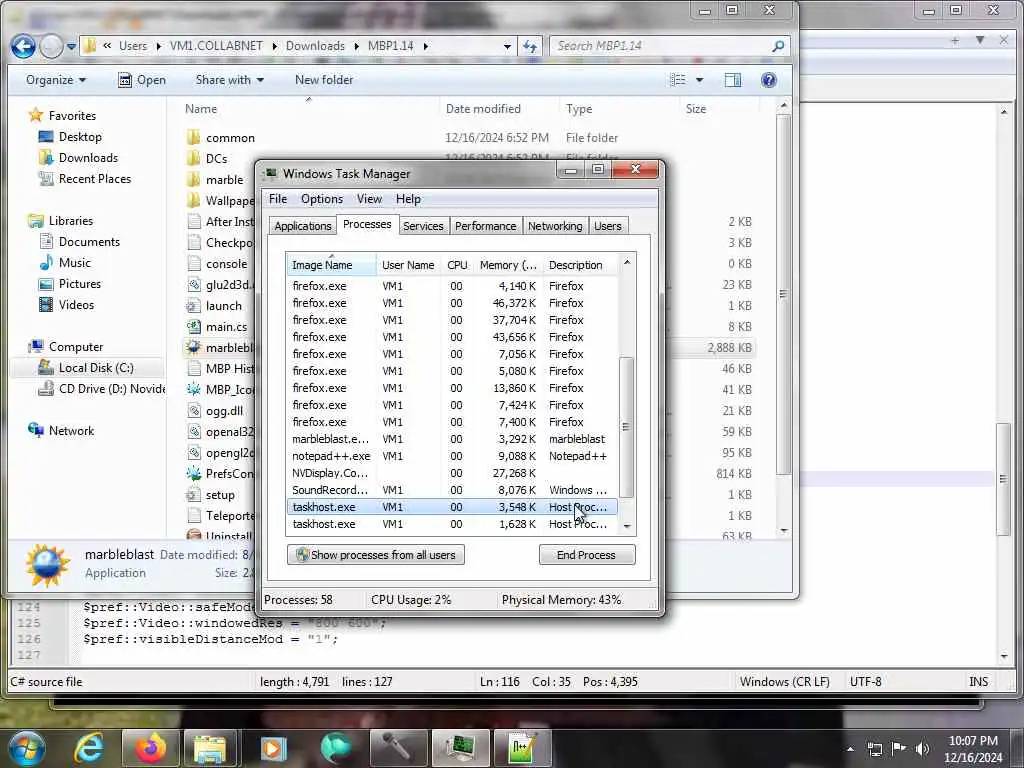Select the marbleblast.exe process row
1024x768 pixels.
(x=452, y=439)
